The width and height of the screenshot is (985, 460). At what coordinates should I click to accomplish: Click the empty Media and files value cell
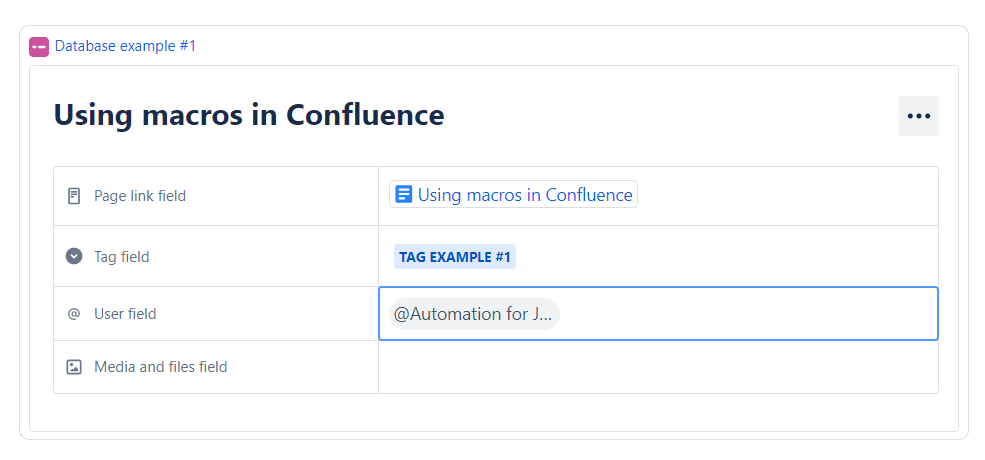click(657, 367)
